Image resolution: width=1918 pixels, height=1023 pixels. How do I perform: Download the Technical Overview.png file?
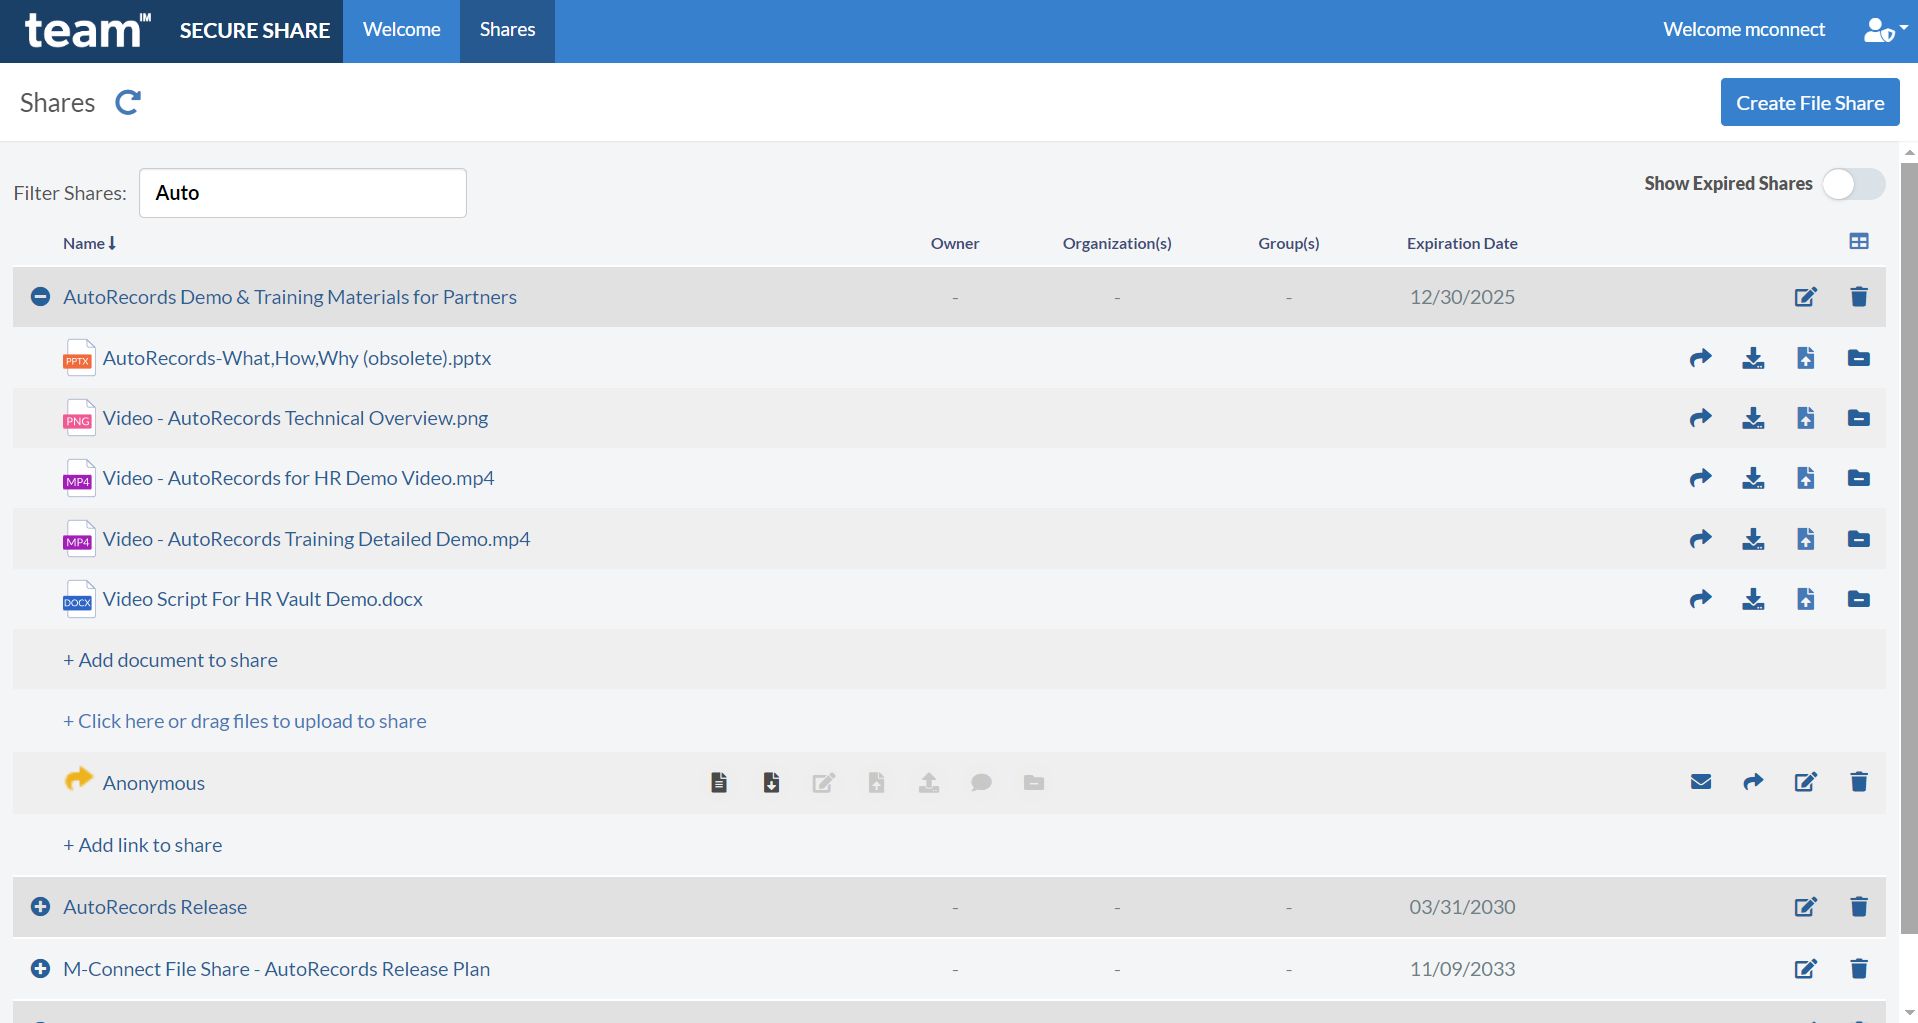click(x=1753, y=418)
